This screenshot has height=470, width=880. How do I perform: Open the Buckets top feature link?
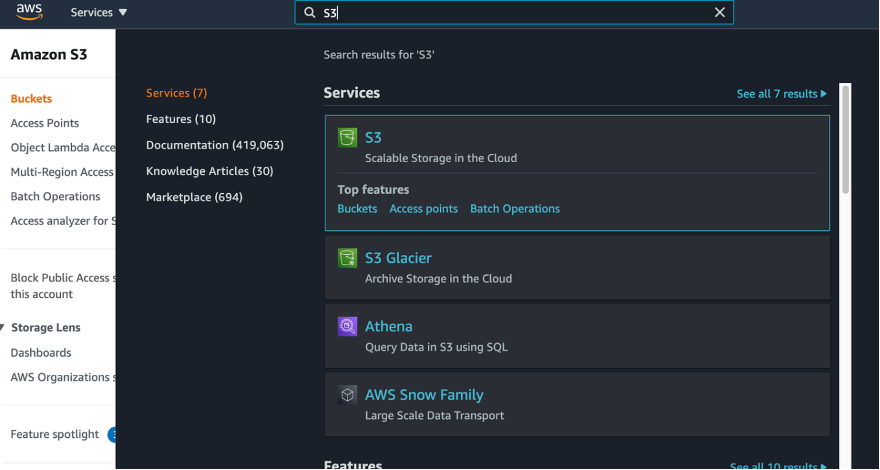click(x=357, y=209)
